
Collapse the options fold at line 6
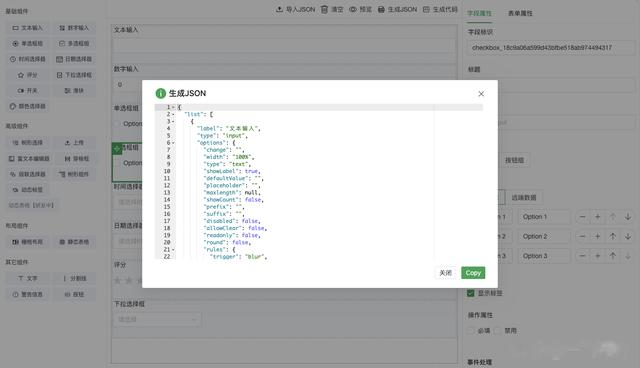coord(173,143)
